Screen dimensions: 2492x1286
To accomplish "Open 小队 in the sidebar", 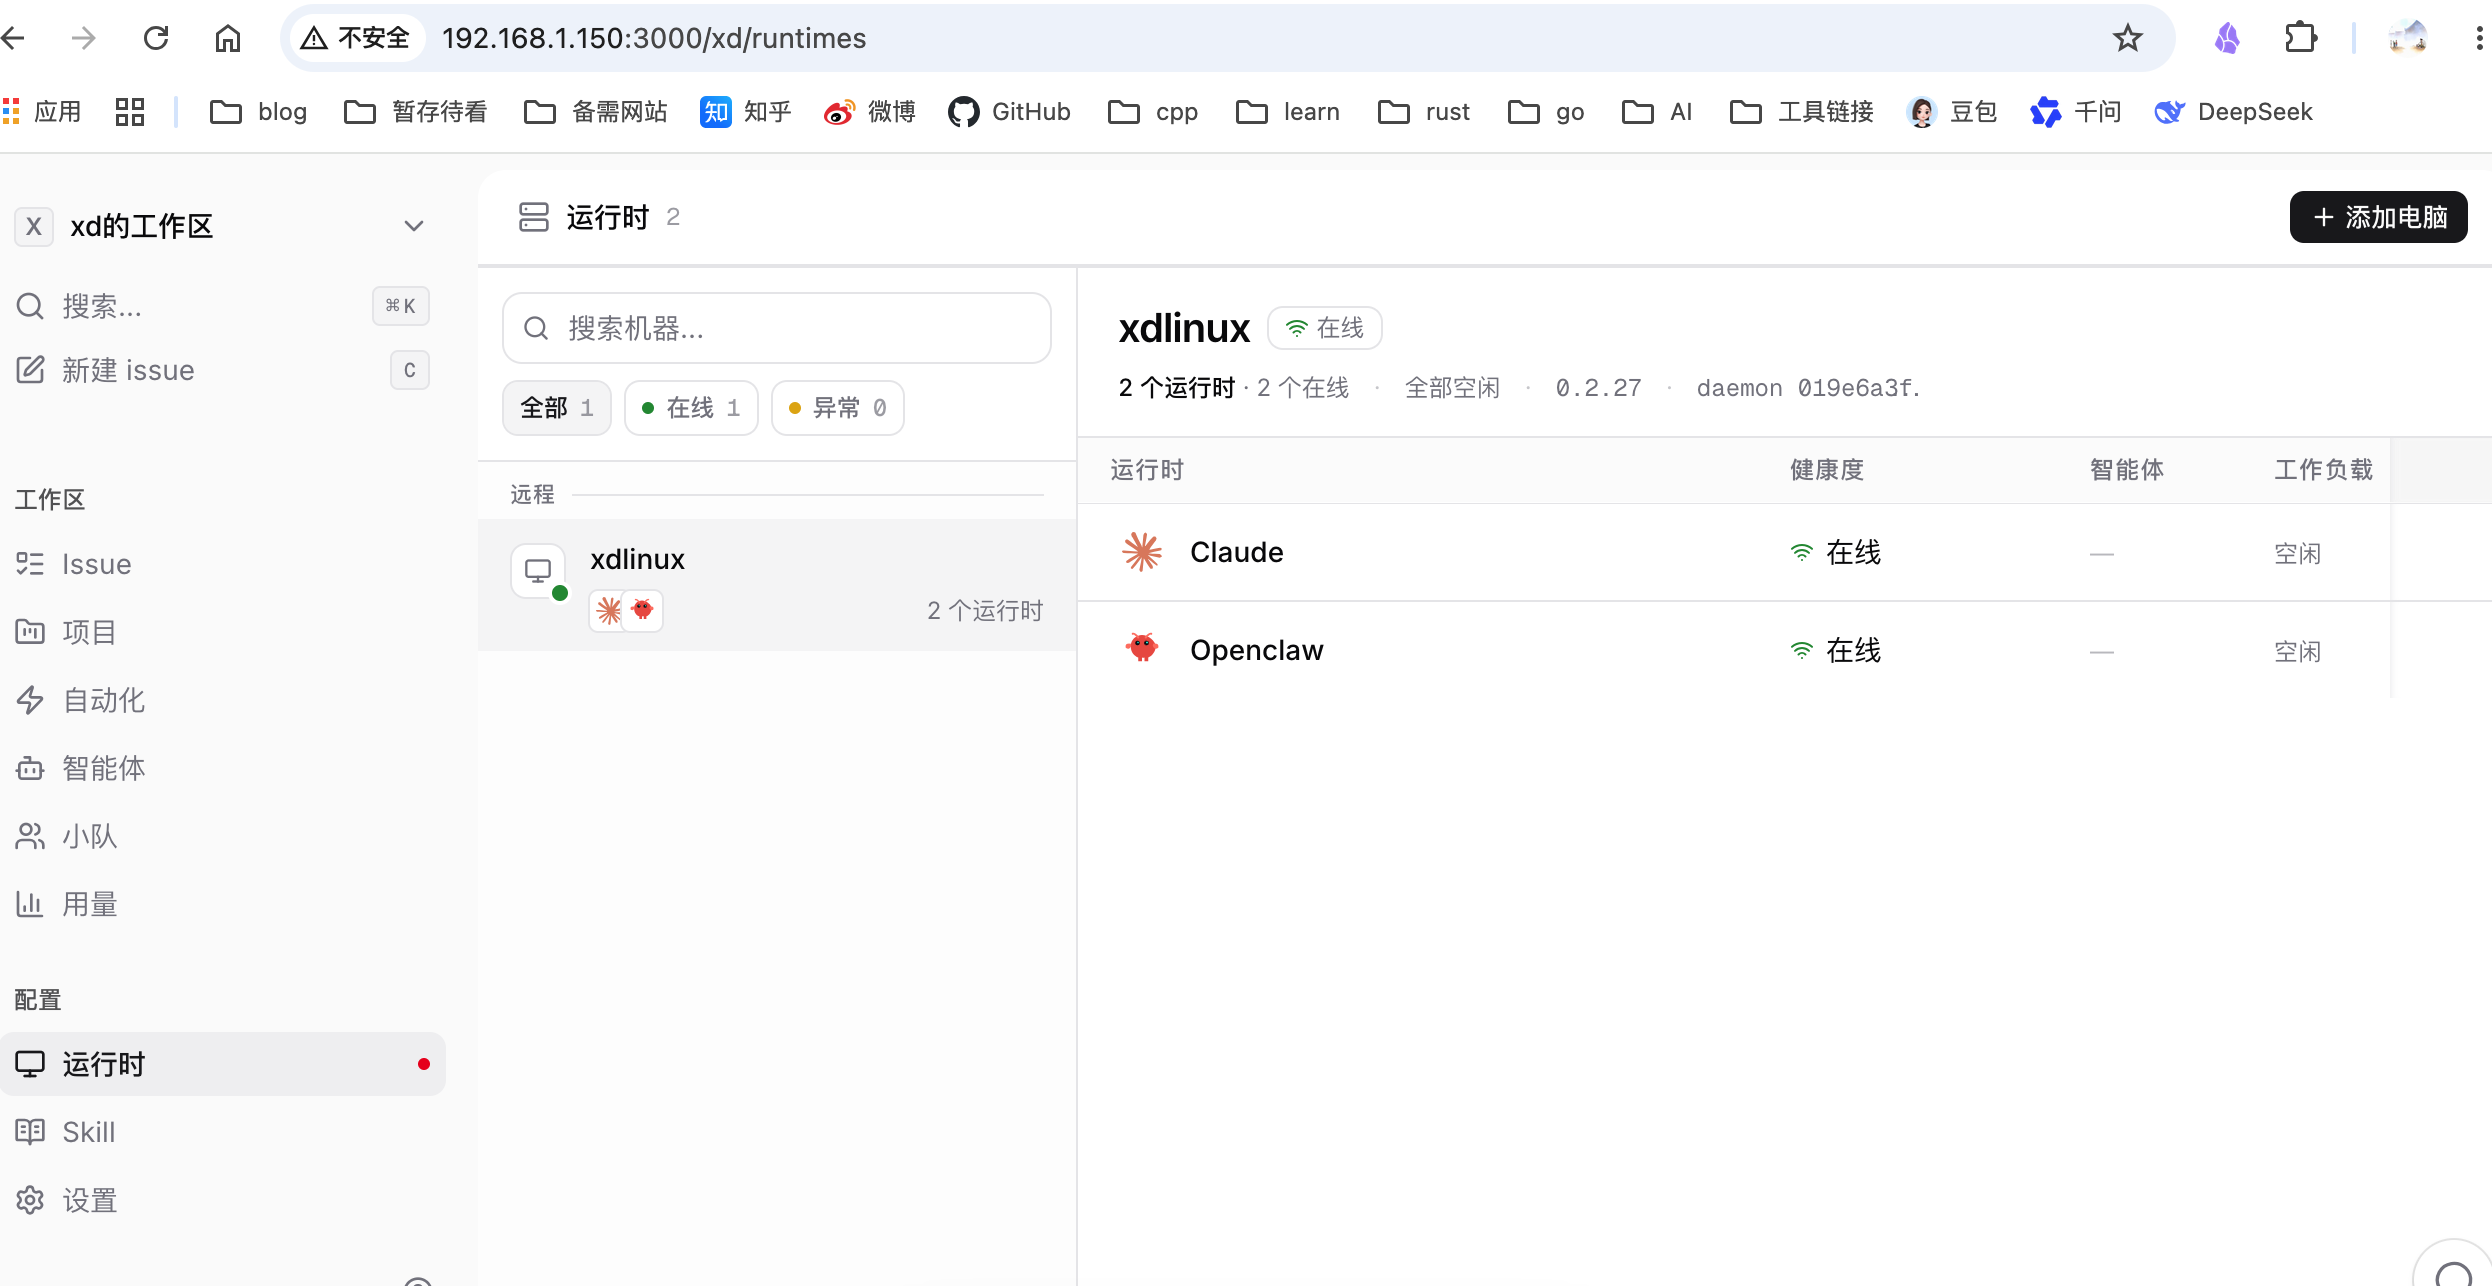I will (x=222, y=836).
